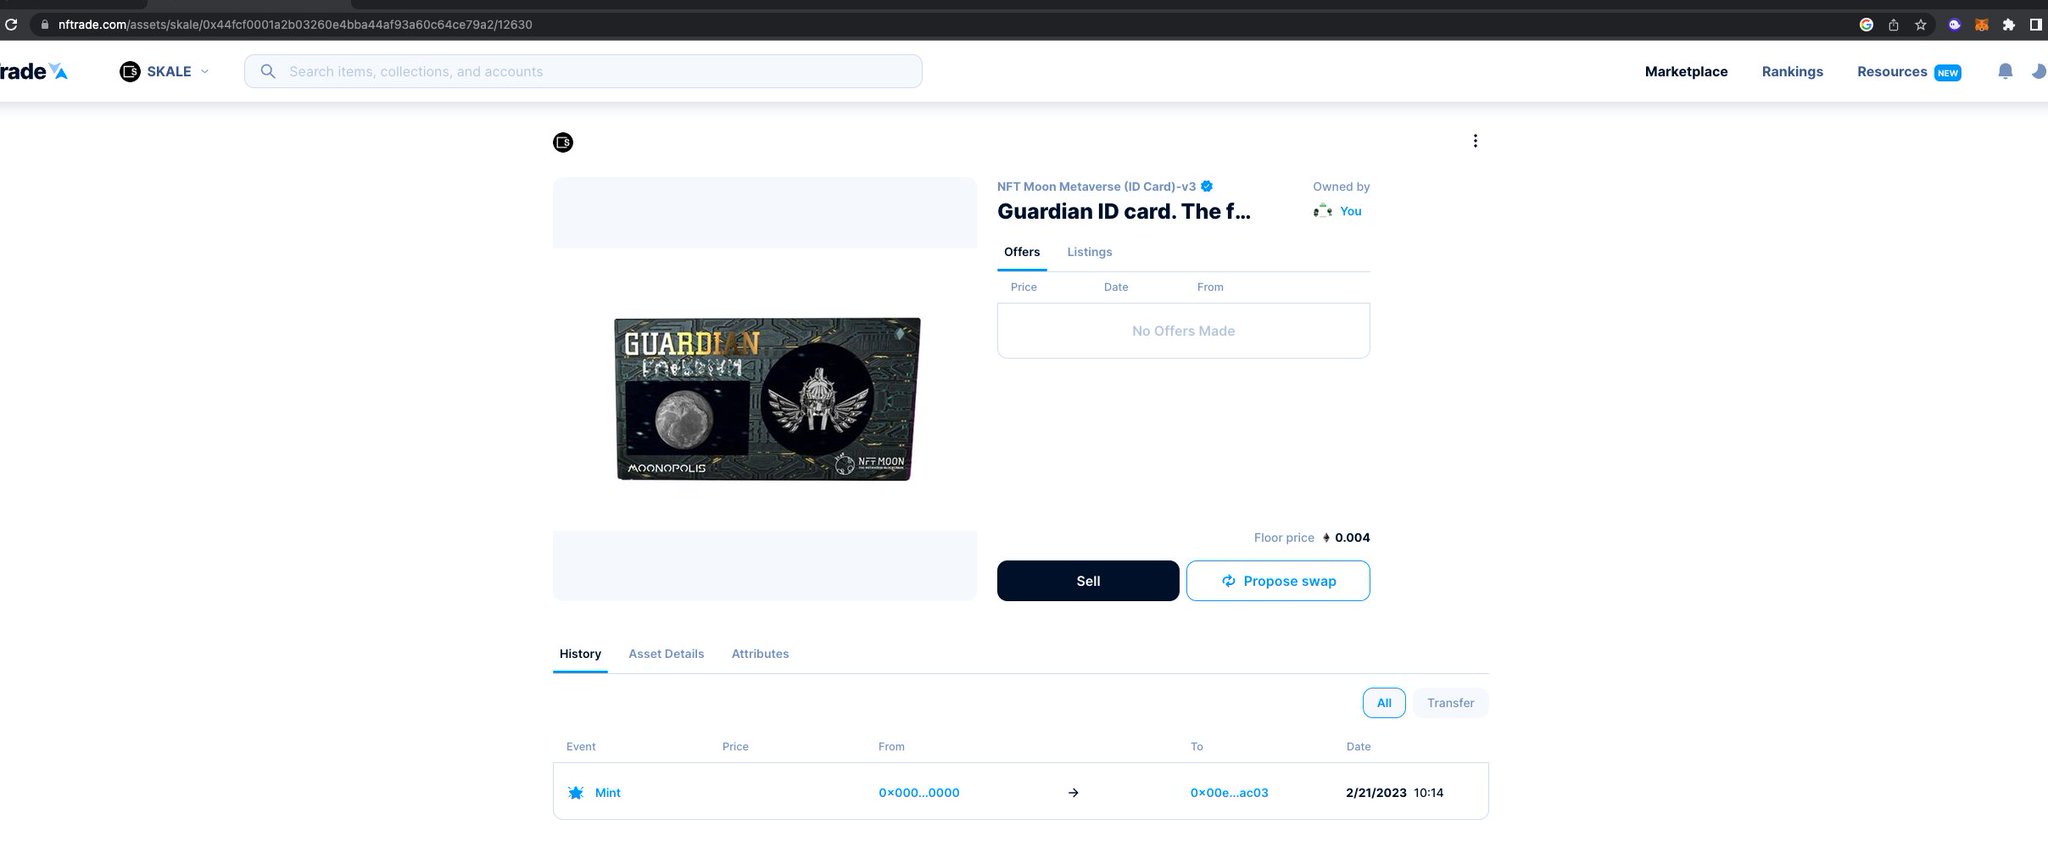The height and width of the screenshot is (864, 2048).
Task: Click the No Offers Made message
Action: tap(1183, 331)
